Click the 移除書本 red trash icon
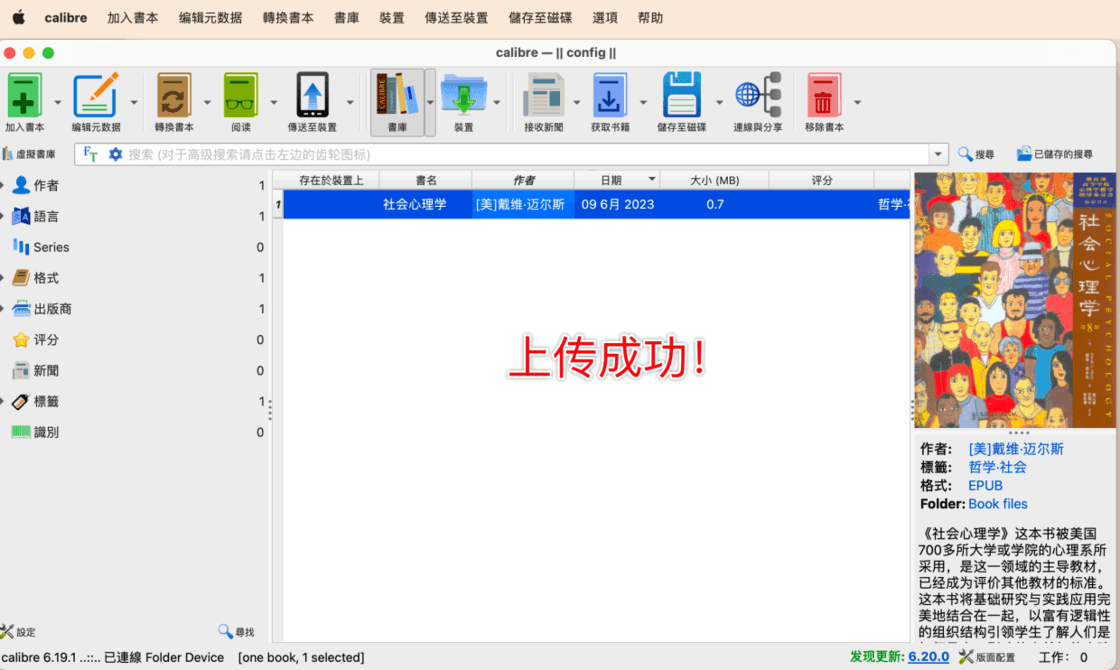Viewport: 1120px width, 670px height. pyautogui.click(x=823, y=96)
